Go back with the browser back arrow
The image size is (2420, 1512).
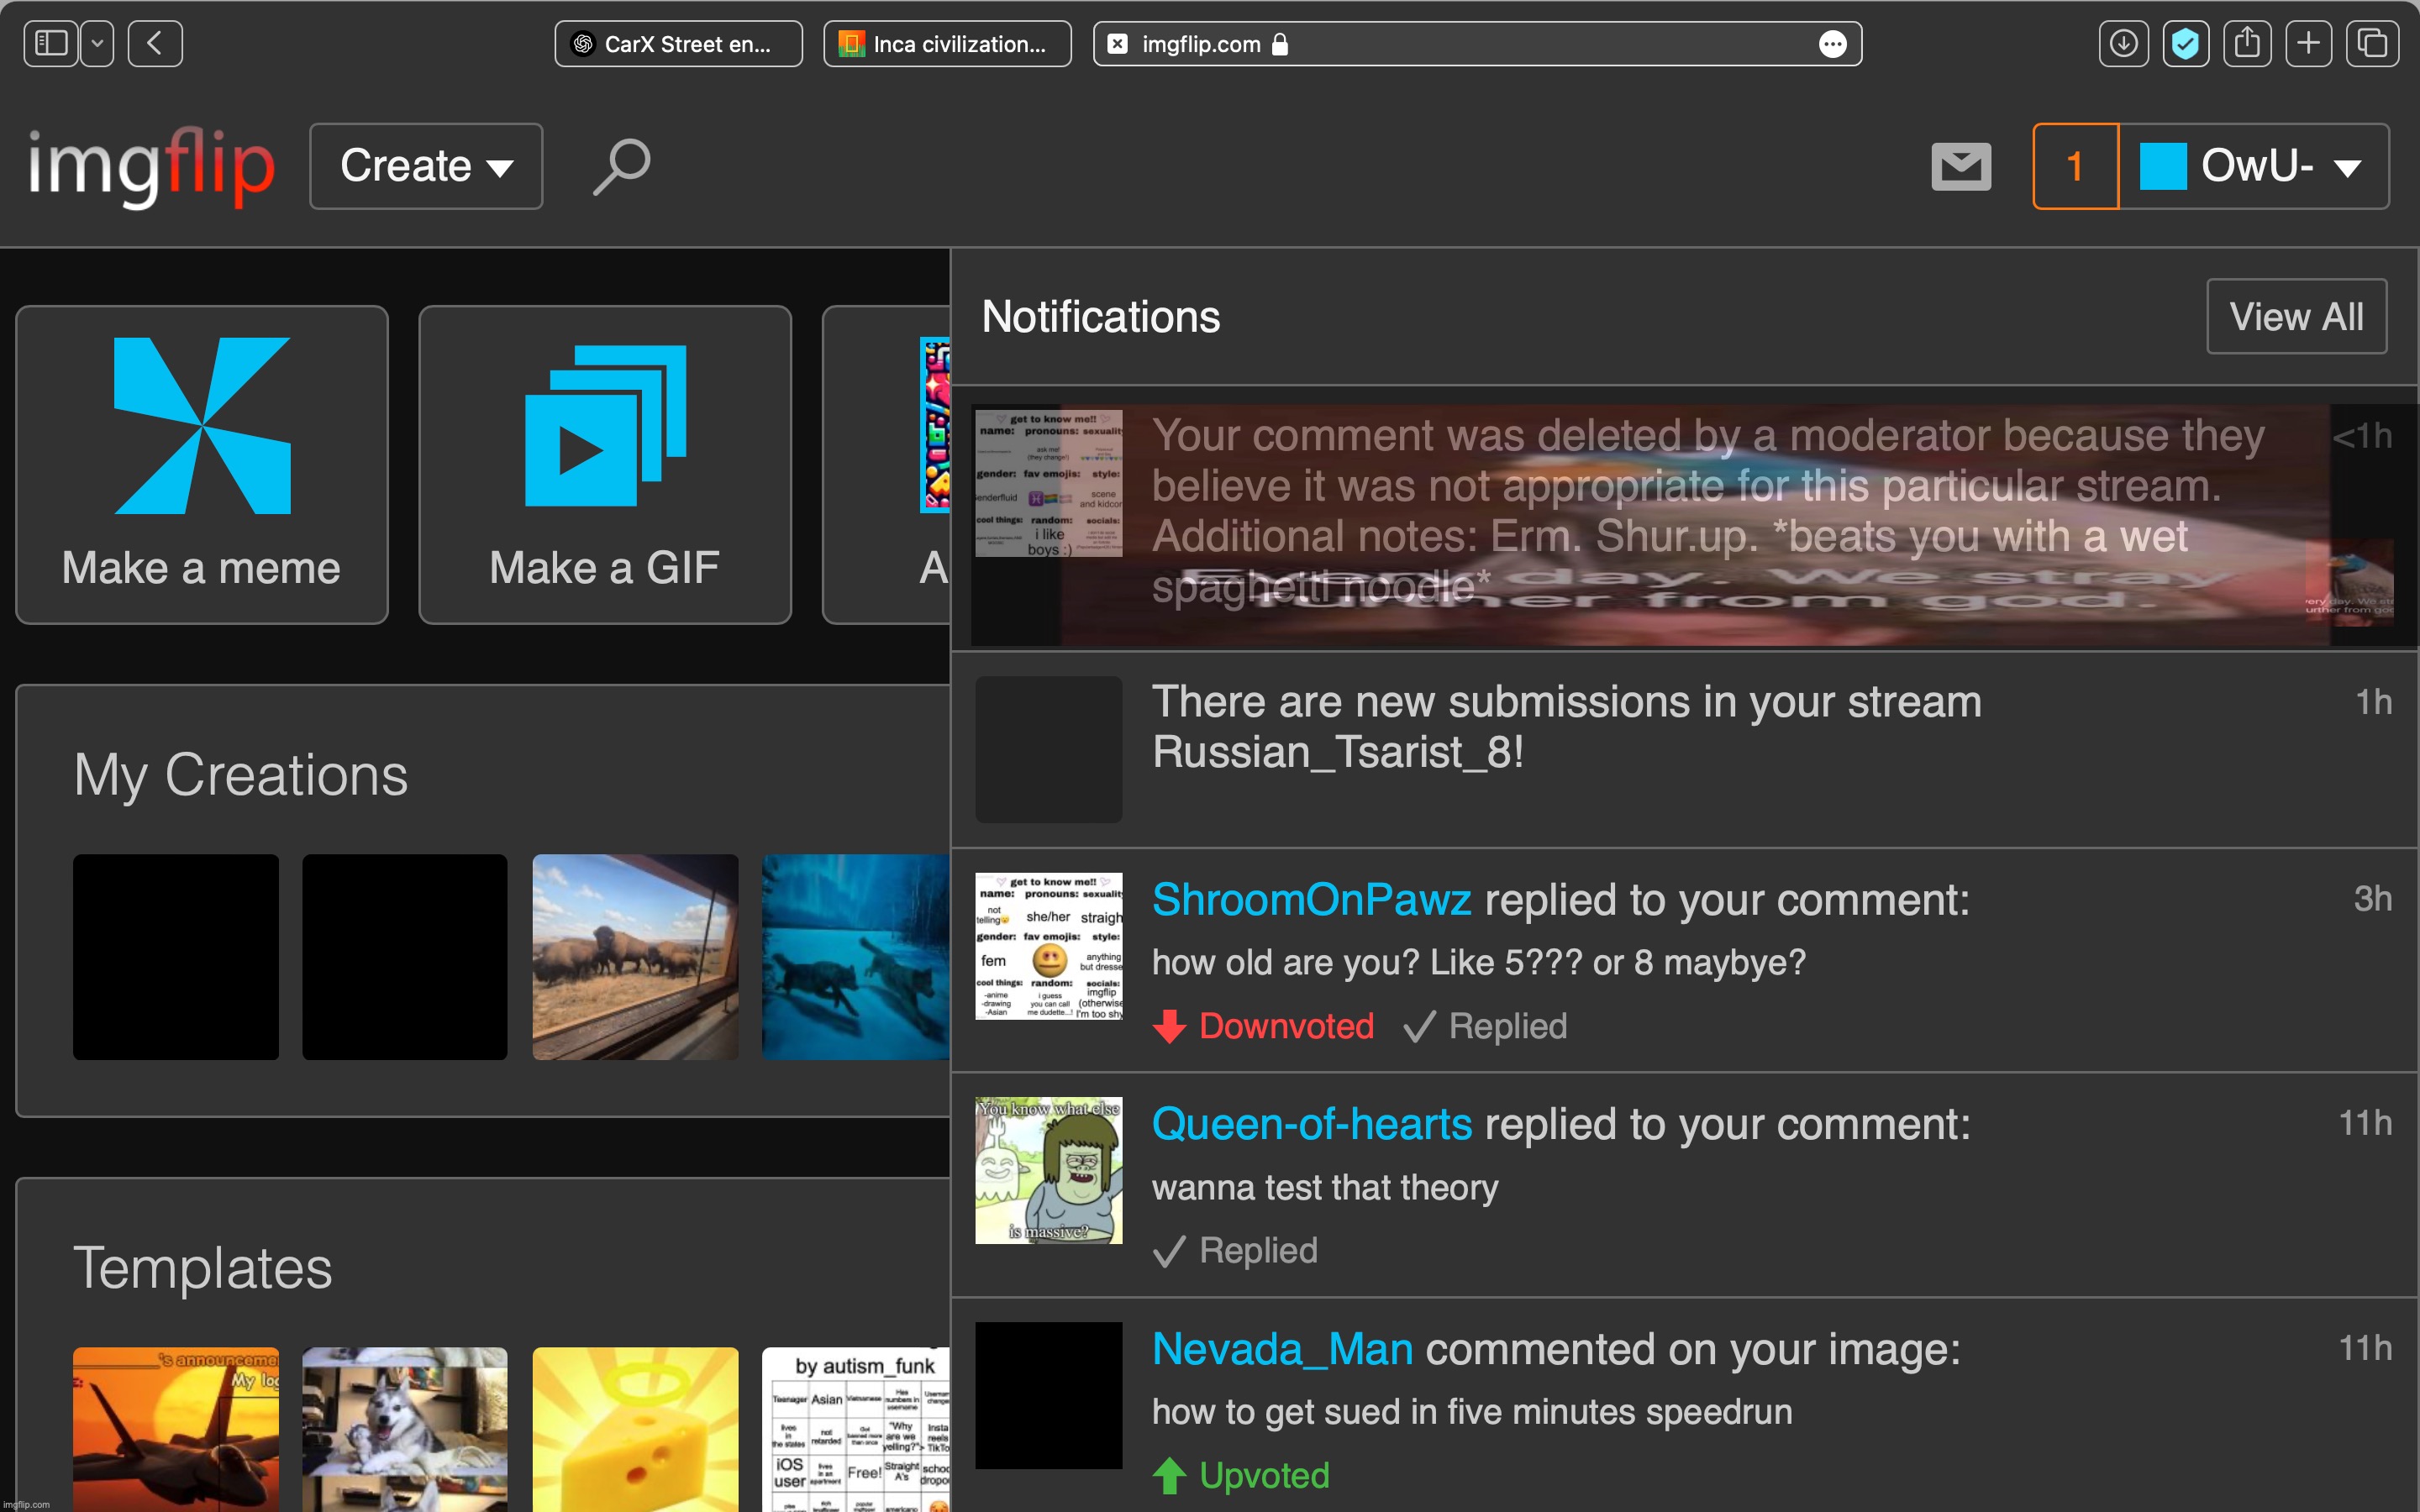(x=155, y=44)
